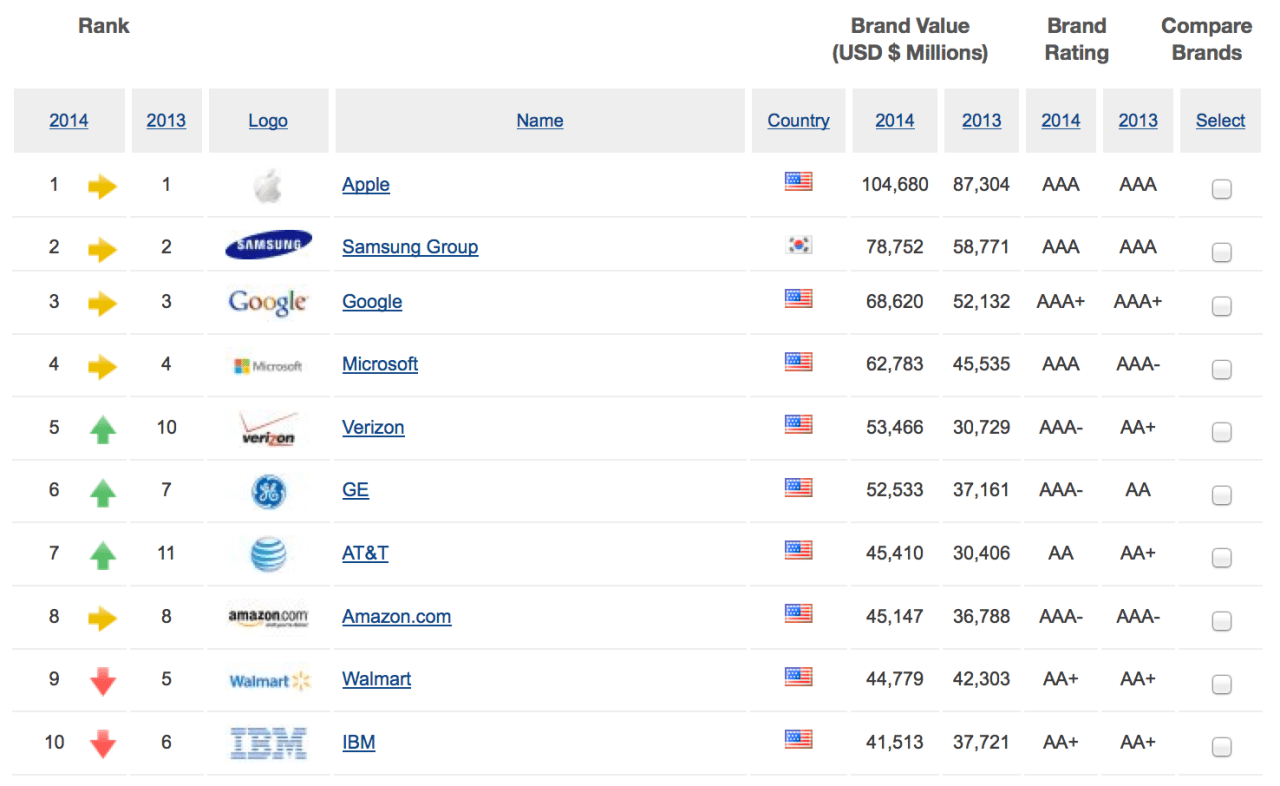Click Walmart's red down arrow

click(x=102, y=682)
